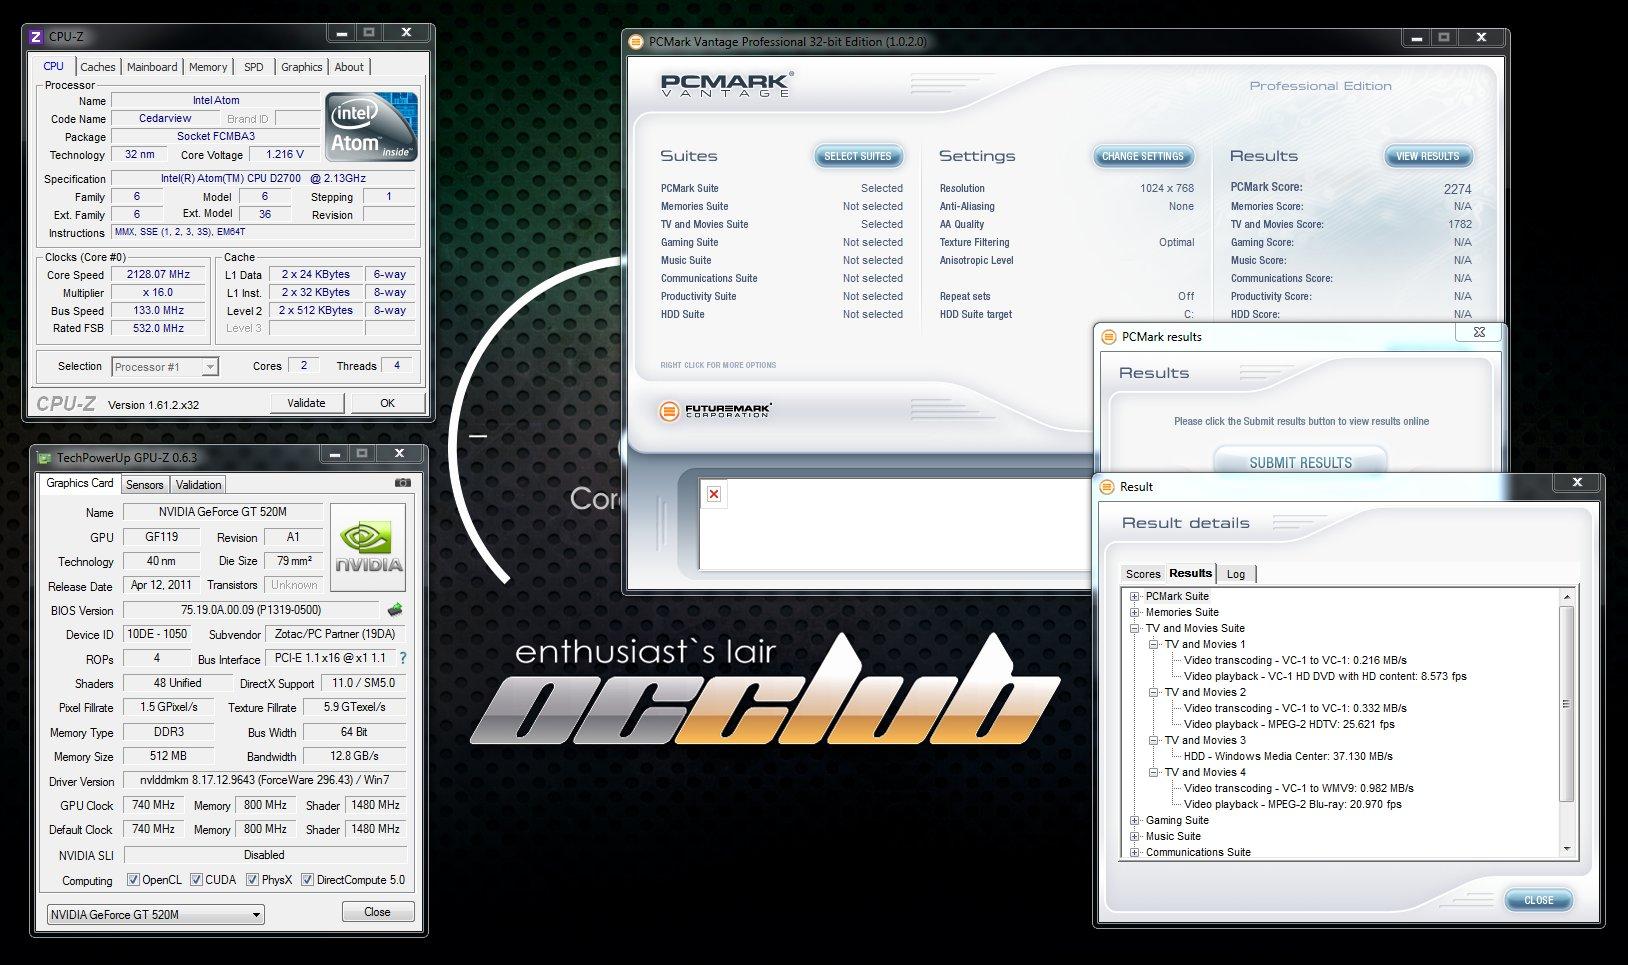1628x965 pixels.
Task: Expand the Music Suite tree node
Action: [x=1135, y=837]
